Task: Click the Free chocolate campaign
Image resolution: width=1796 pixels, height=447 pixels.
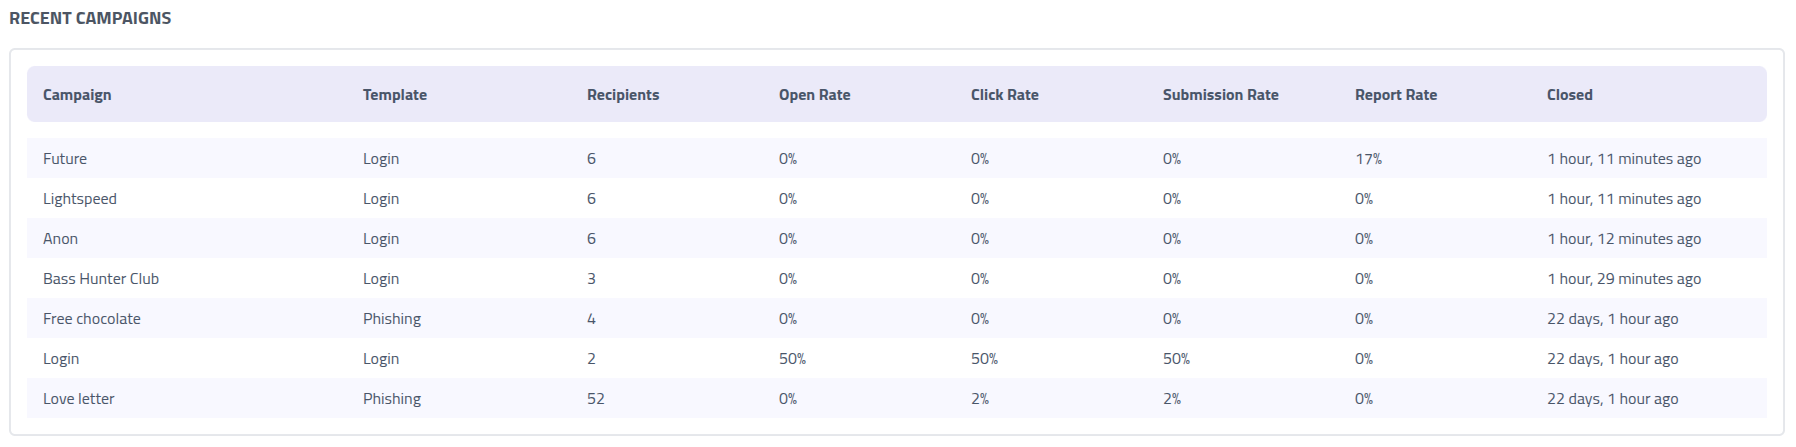Action: tap(92, 319)
